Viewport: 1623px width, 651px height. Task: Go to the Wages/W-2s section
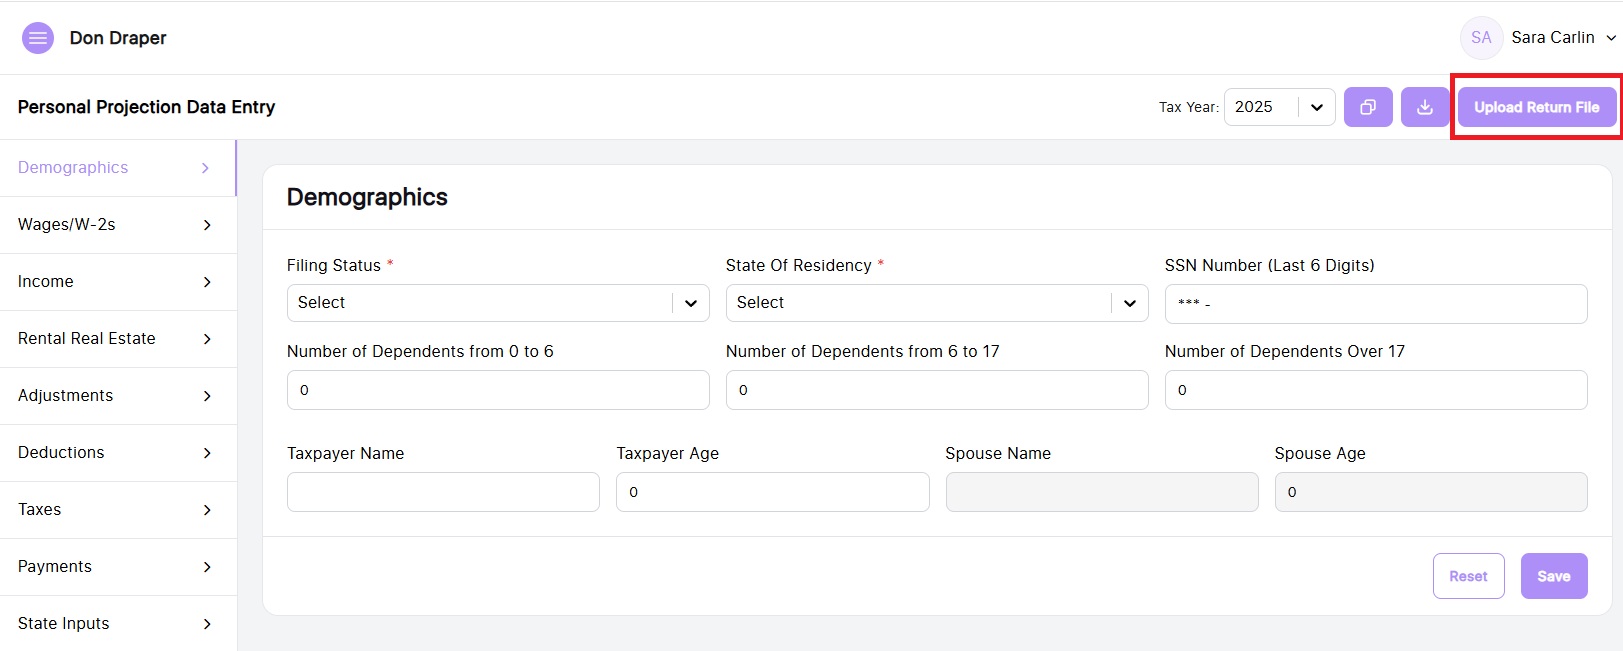click(x=67, y=225)
